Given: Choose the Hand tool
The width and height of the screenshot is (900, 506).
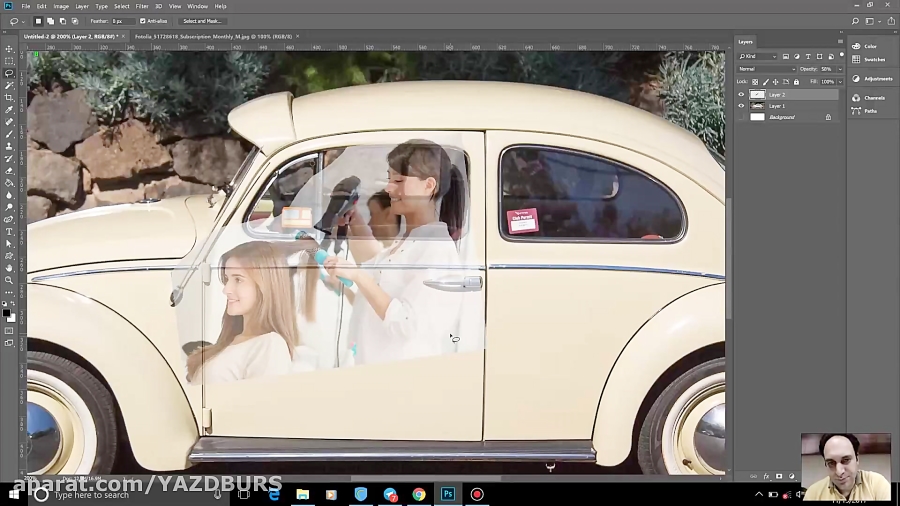Looking at the screenshot, I should pos(9,268).
